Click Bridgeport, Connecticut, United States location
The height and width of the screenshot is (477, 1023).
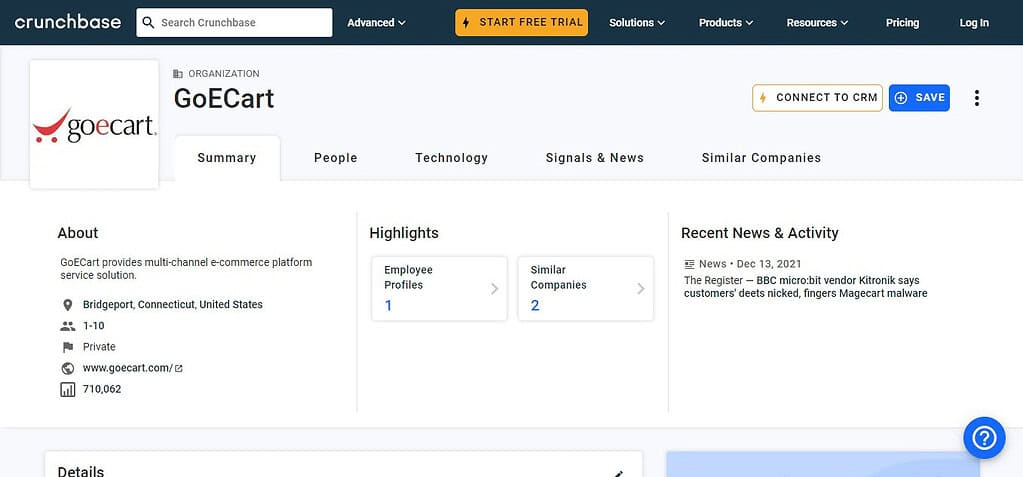tap(173, 305)
